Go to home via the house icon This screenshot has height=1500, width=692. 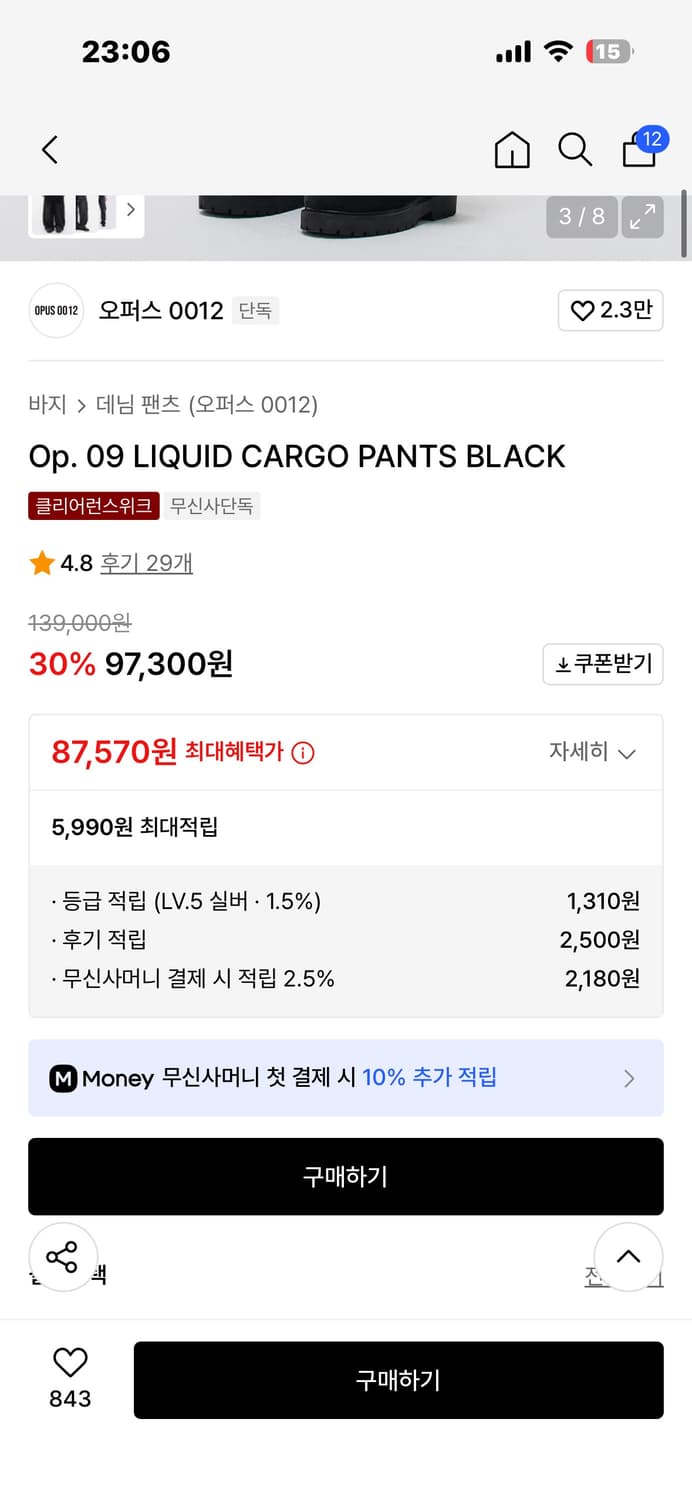click(x=511, y=149)
